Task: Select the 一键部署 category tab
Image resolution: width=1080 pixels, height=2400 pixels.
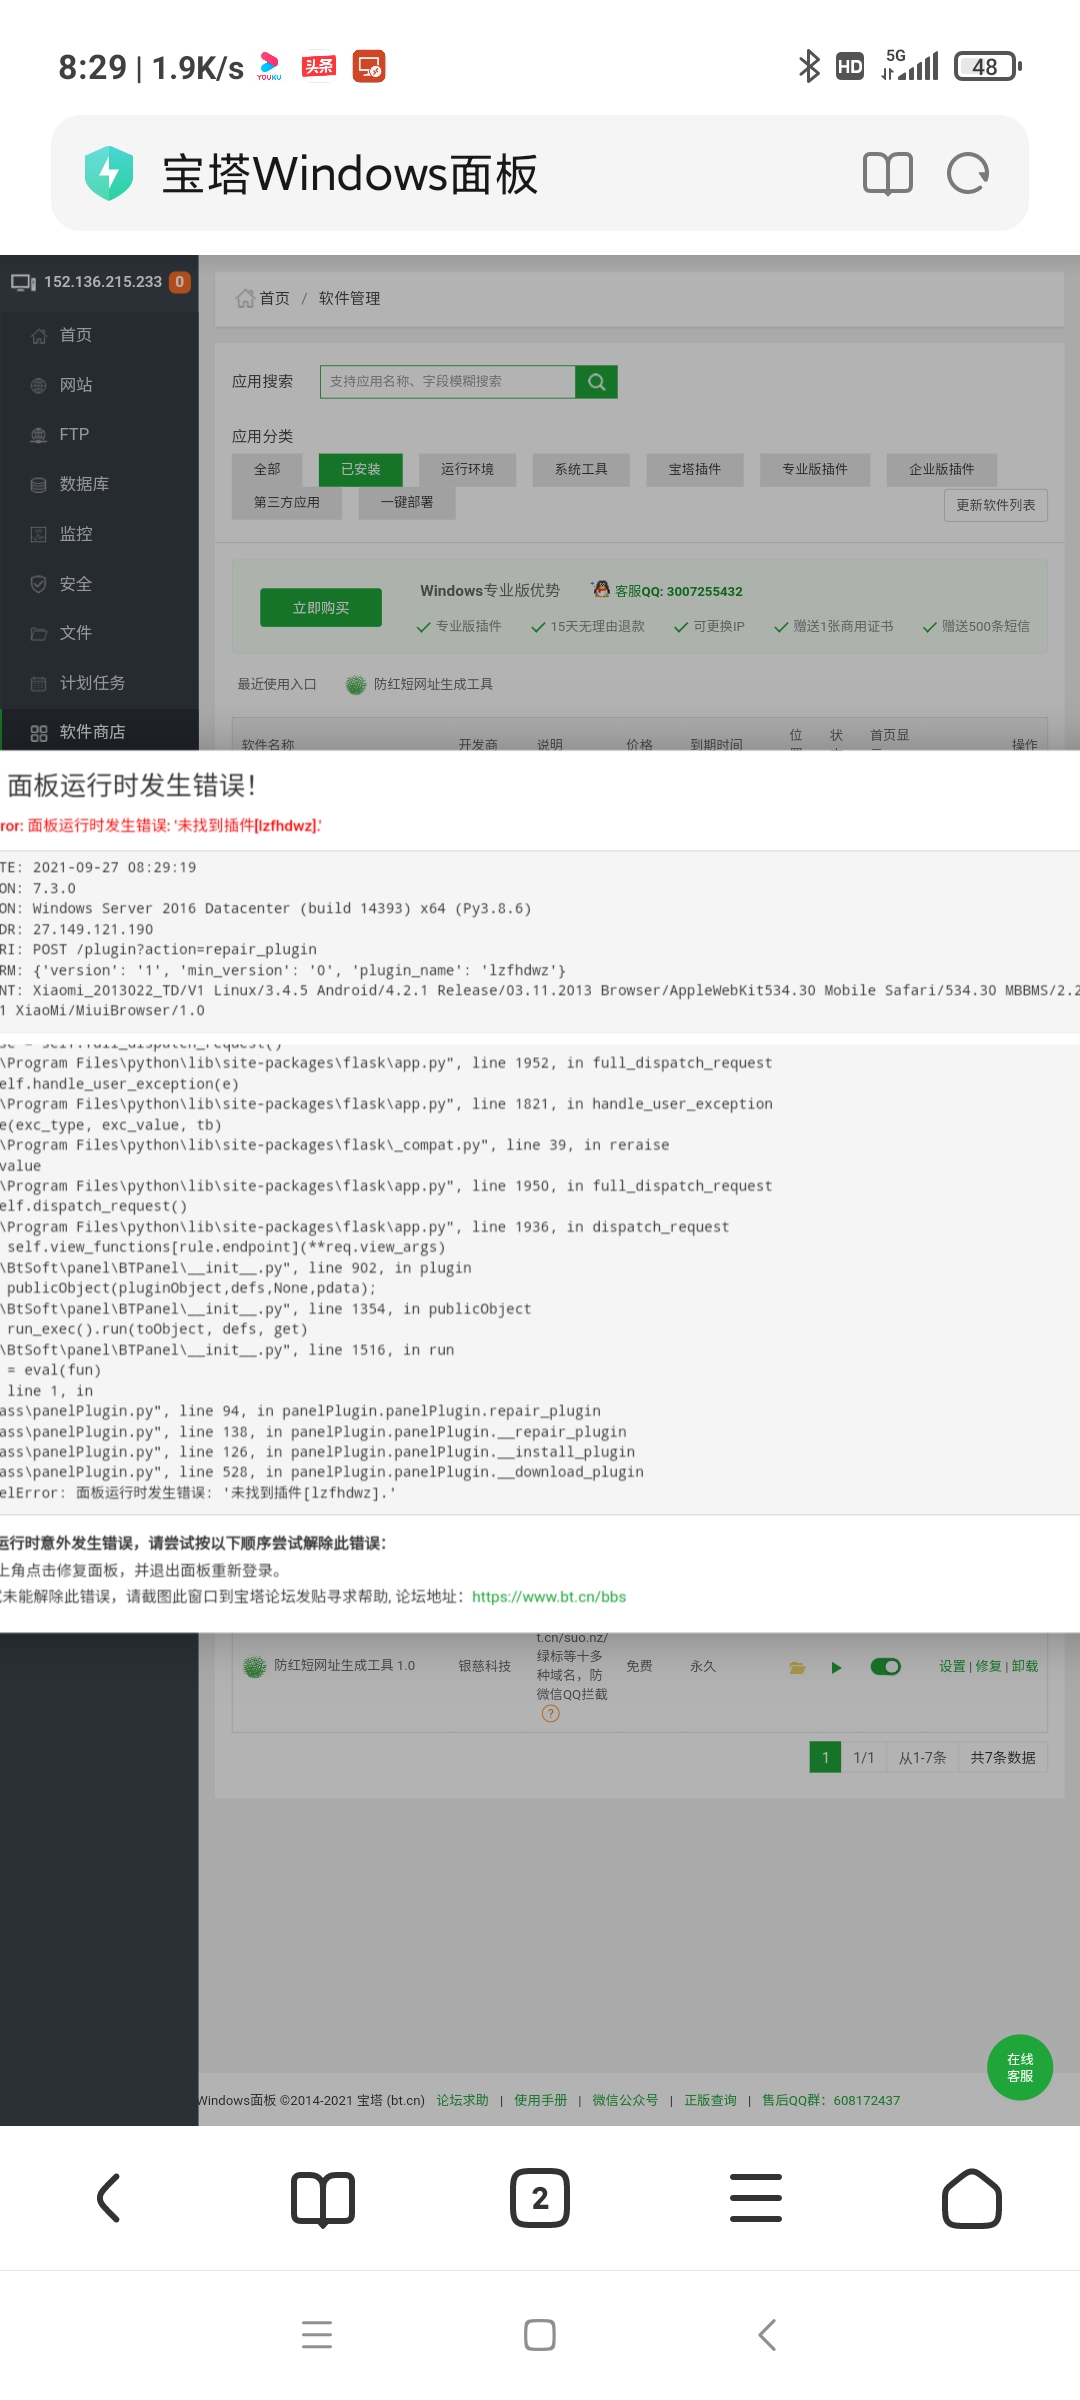Action: [x=407, y=502]
